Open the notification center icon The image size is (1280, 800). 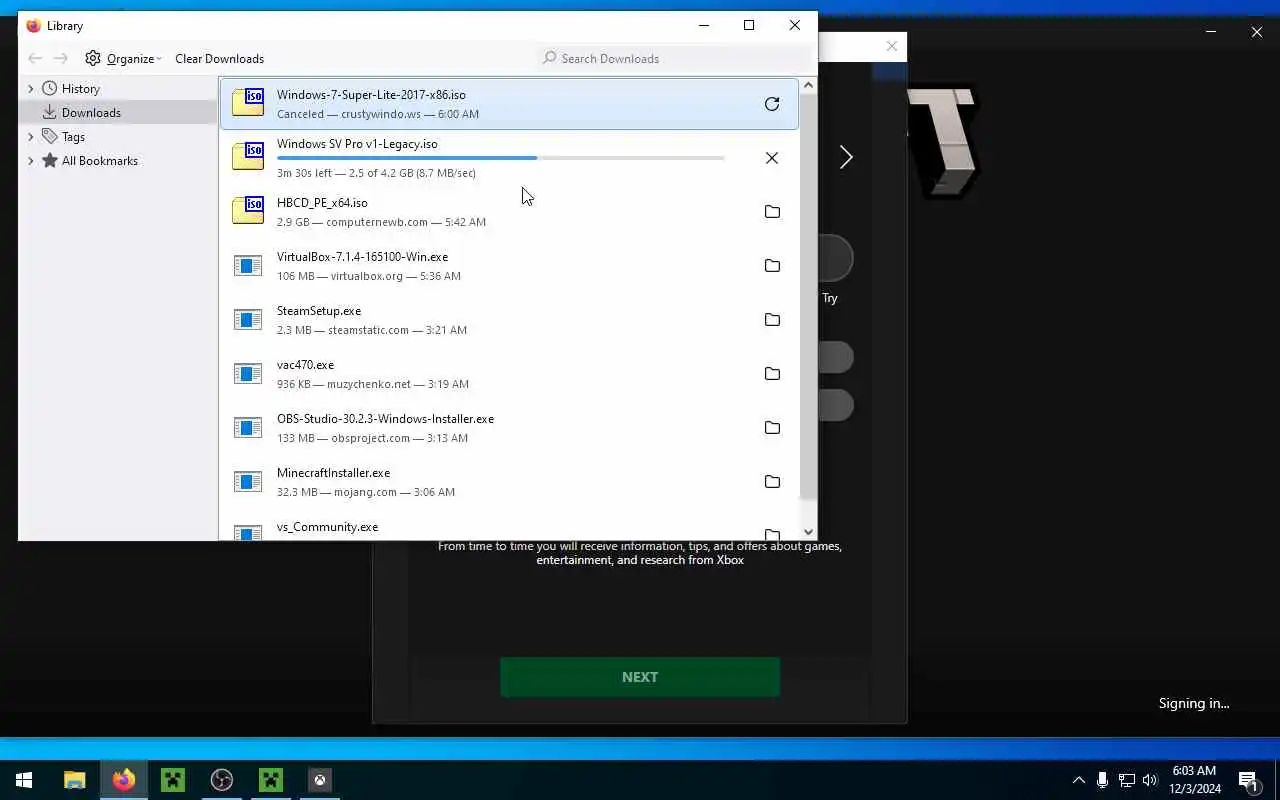pyautogui.click(x=1248, y=780)
